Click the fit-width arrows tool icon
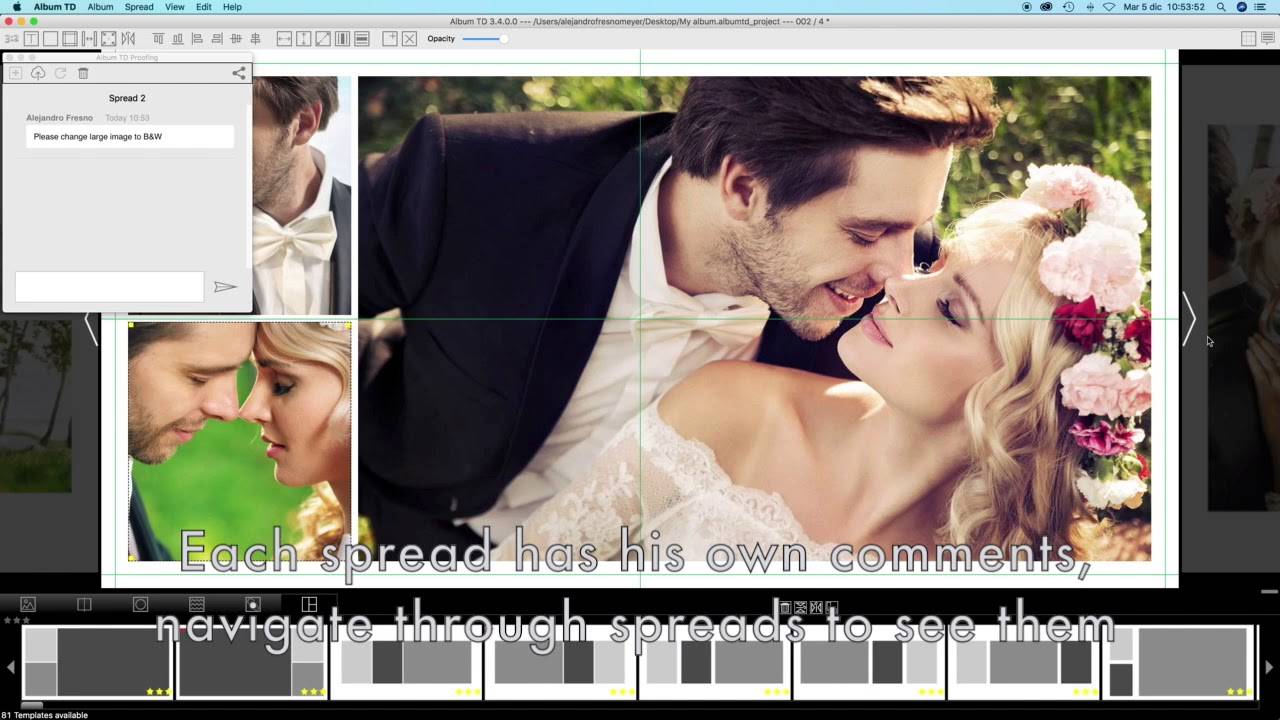Screen dimensions: 1280x720 click(89, 39)
